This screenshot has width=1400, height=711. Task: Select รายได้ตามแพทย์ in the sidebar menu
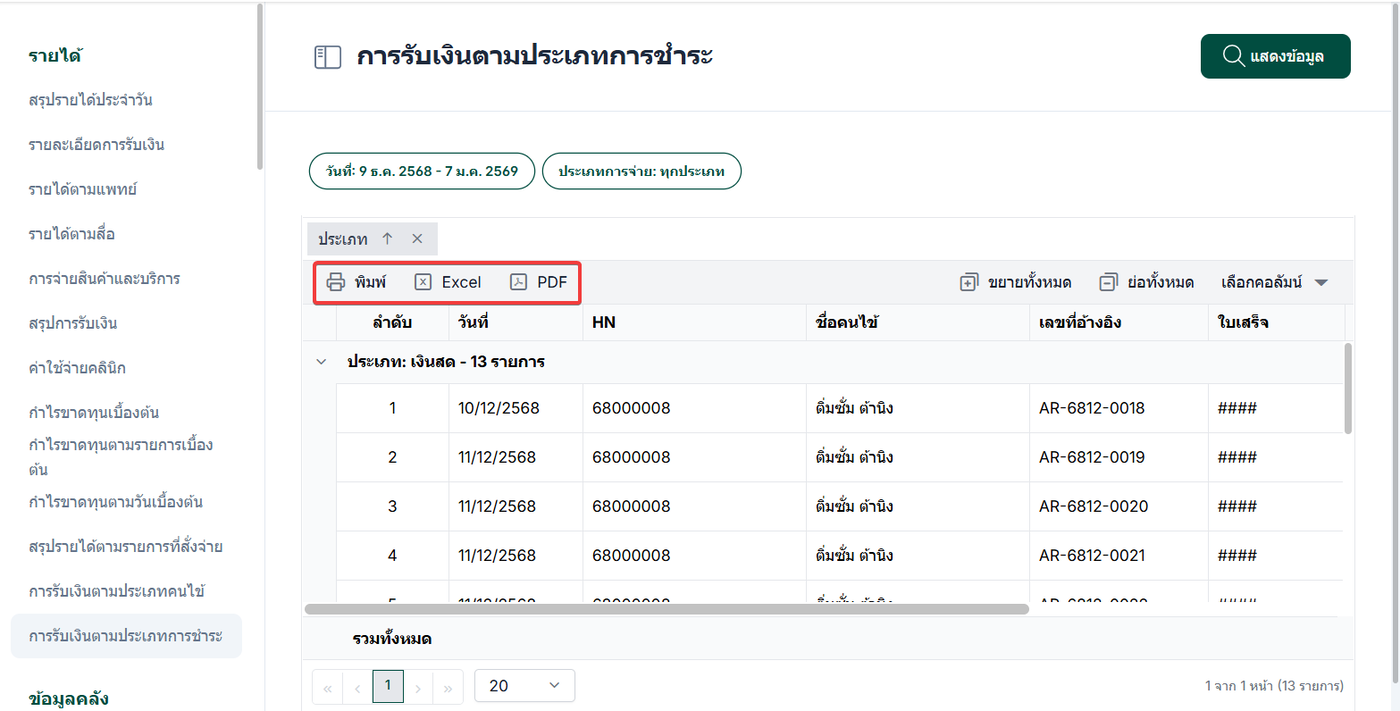[82, 189]
